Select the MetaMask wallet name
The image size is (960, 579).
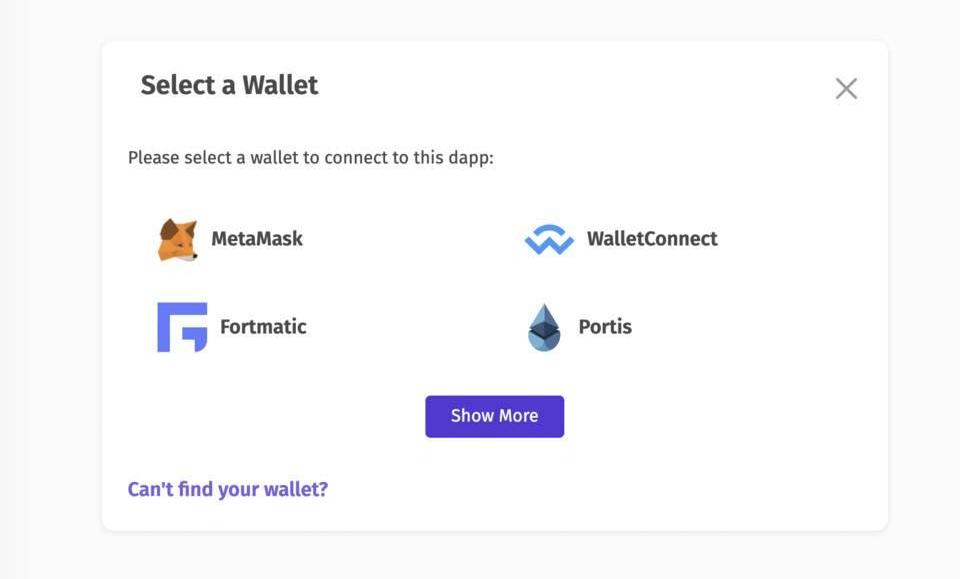point(257,239)
